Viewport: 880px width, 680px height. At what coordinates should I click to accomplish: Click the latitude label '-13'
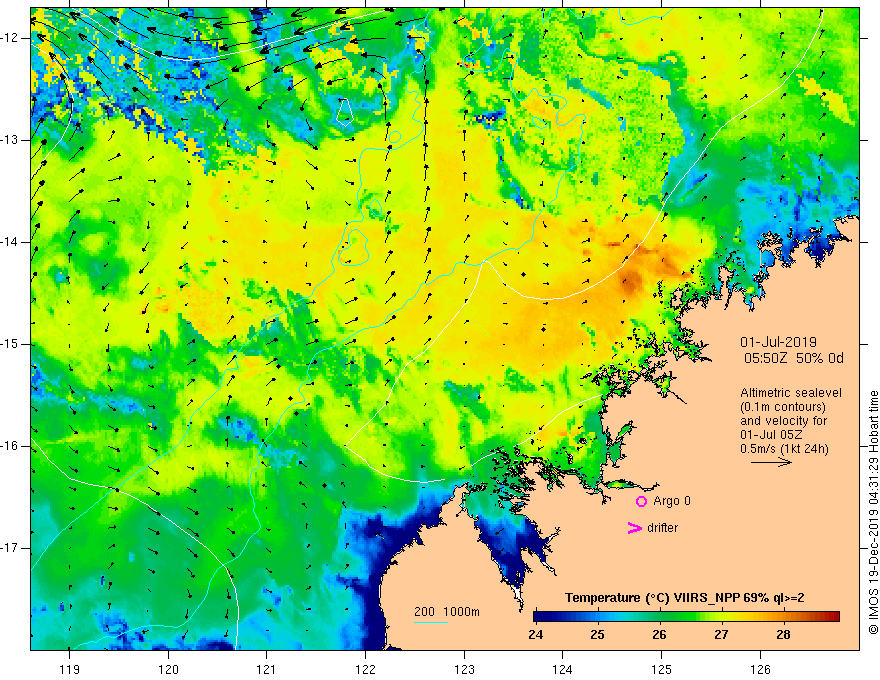[x=11, y=140]
